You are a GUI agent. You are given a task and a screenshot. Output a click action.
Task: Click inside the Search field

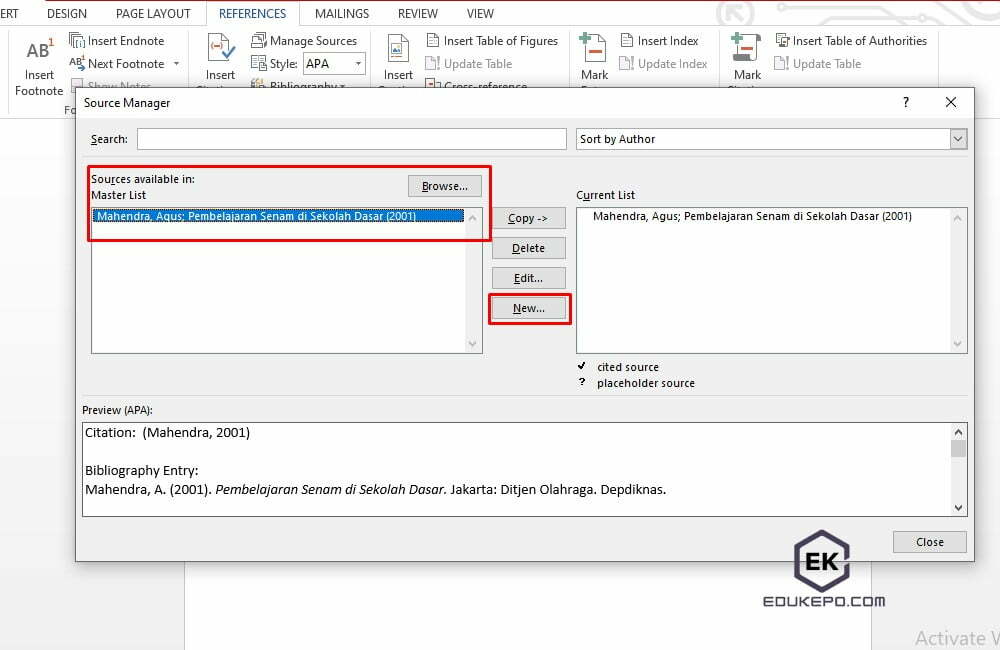350,139
